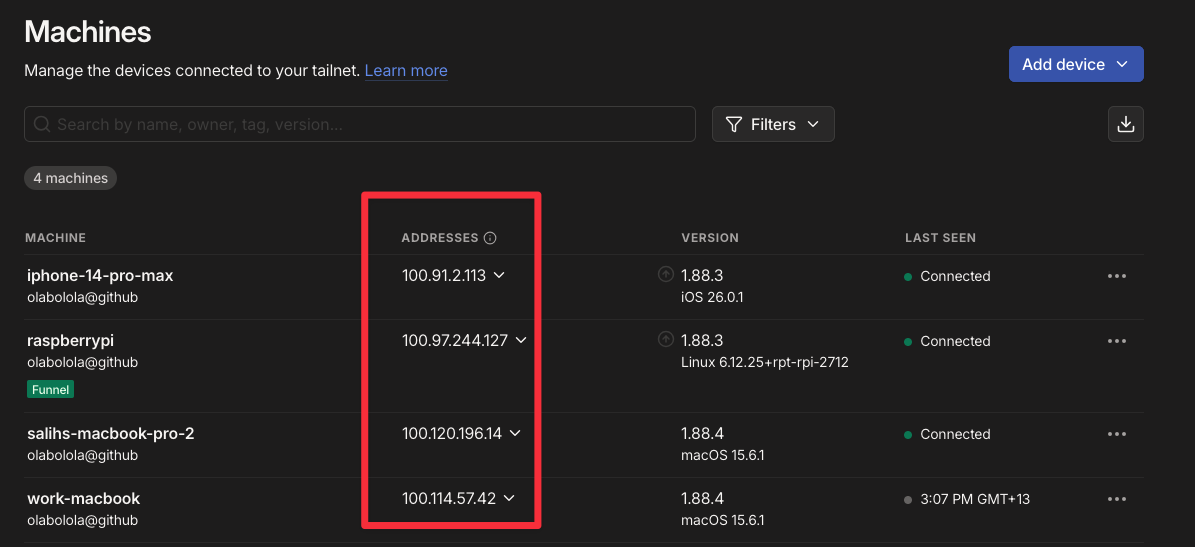Open the raspberrypi machine details
This screenshot has height=547, width=1195.
70,341
